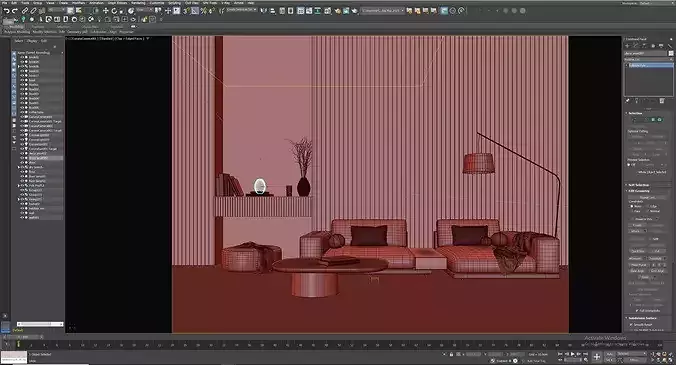Image resolution: width=676 pixels, height=365 pixels.
Task: Select the Unlink Selection tool
Action: click(x=33, y=10)
